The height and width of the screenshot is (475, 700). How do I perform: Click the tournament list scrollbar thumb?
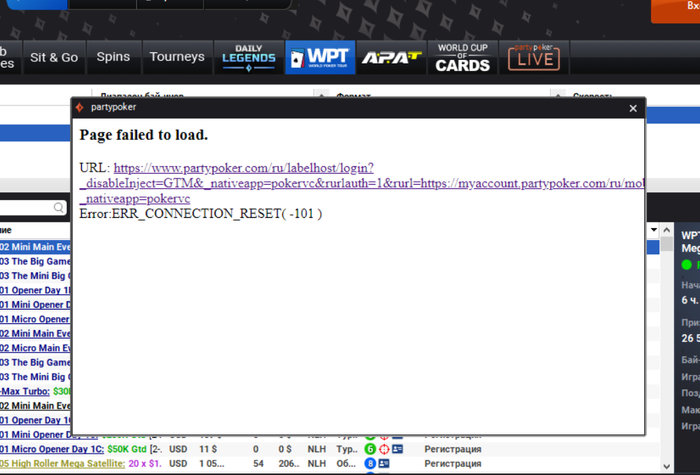point(667,244)
